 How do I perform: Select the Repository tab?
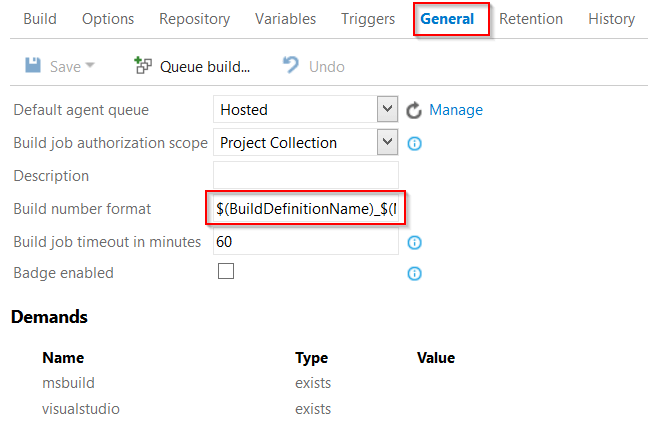[194, 19]
